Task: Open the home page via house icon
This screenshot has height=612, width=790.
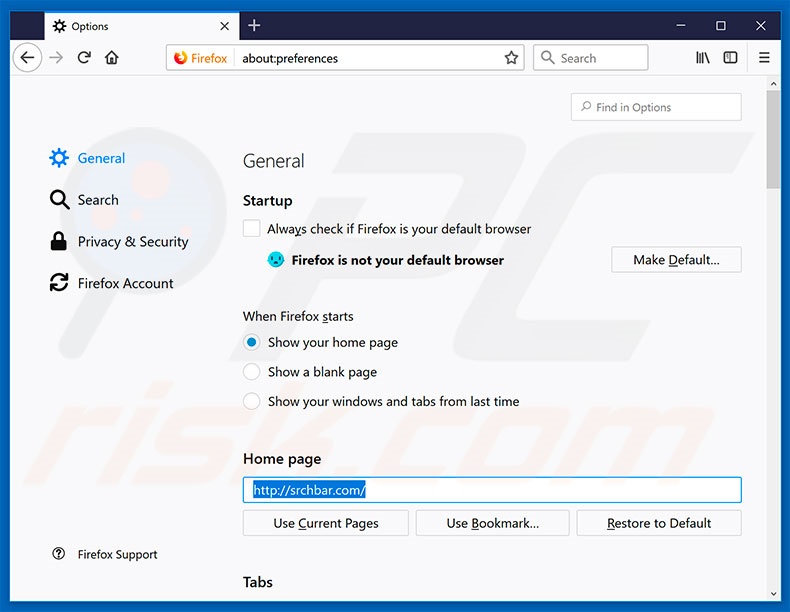Action: pos(112,57)
